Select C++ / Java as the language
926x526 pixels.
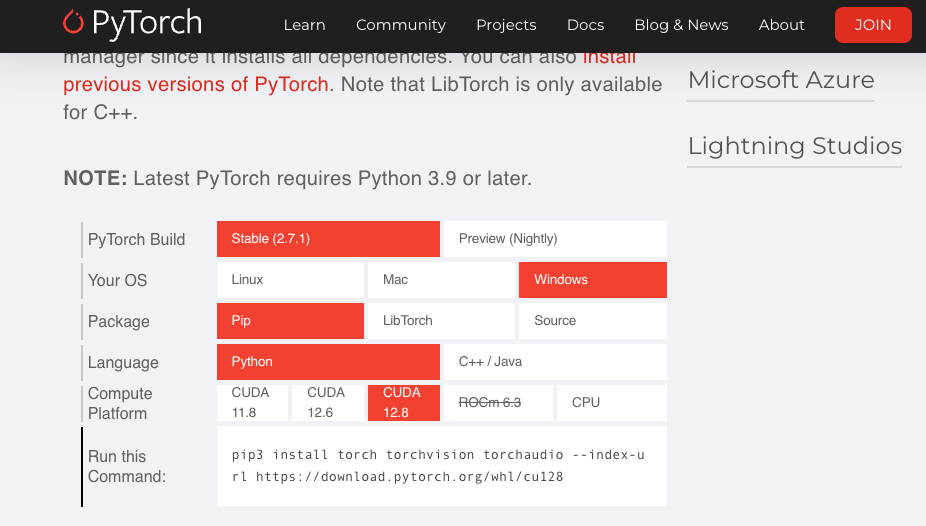coord(555,362)
